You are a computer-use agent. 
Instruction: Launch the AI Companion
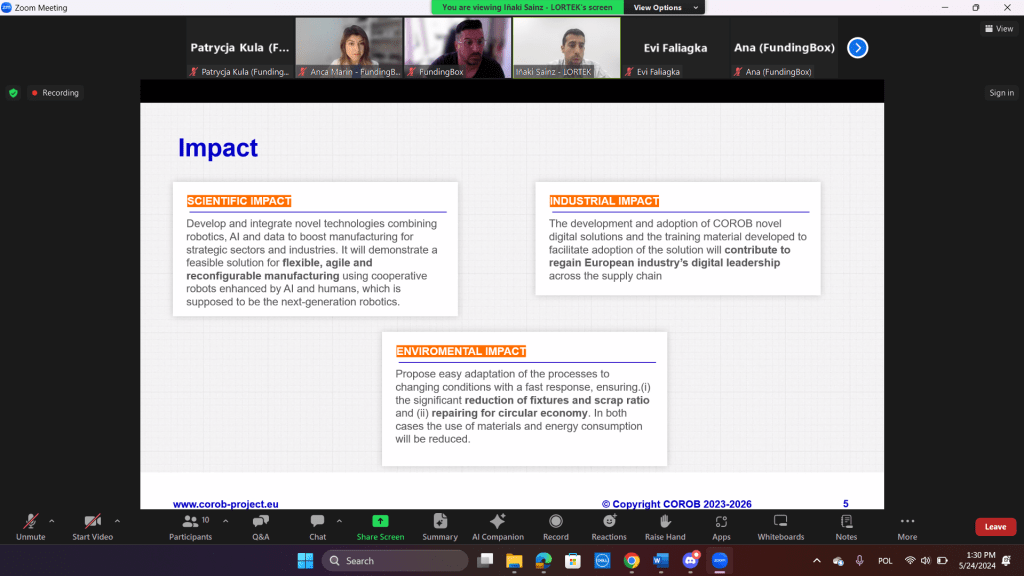click(497, 527)
